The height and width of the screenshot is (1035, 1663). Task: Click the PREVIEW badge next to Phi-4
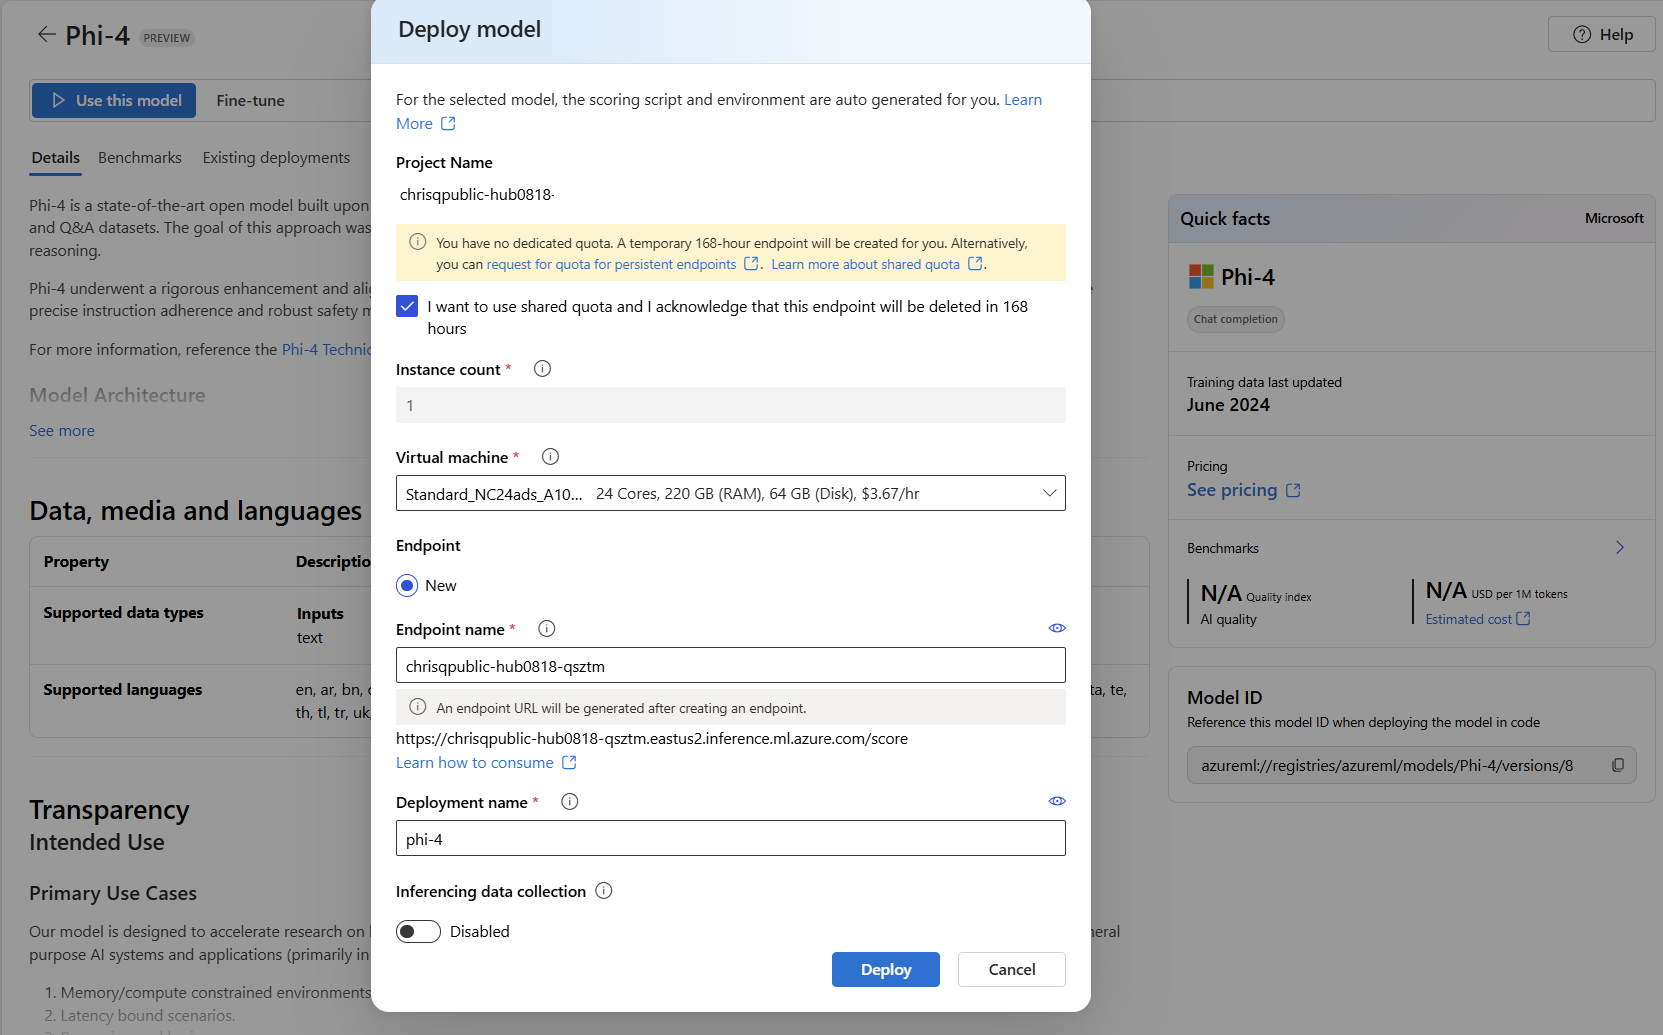point(166,38)
